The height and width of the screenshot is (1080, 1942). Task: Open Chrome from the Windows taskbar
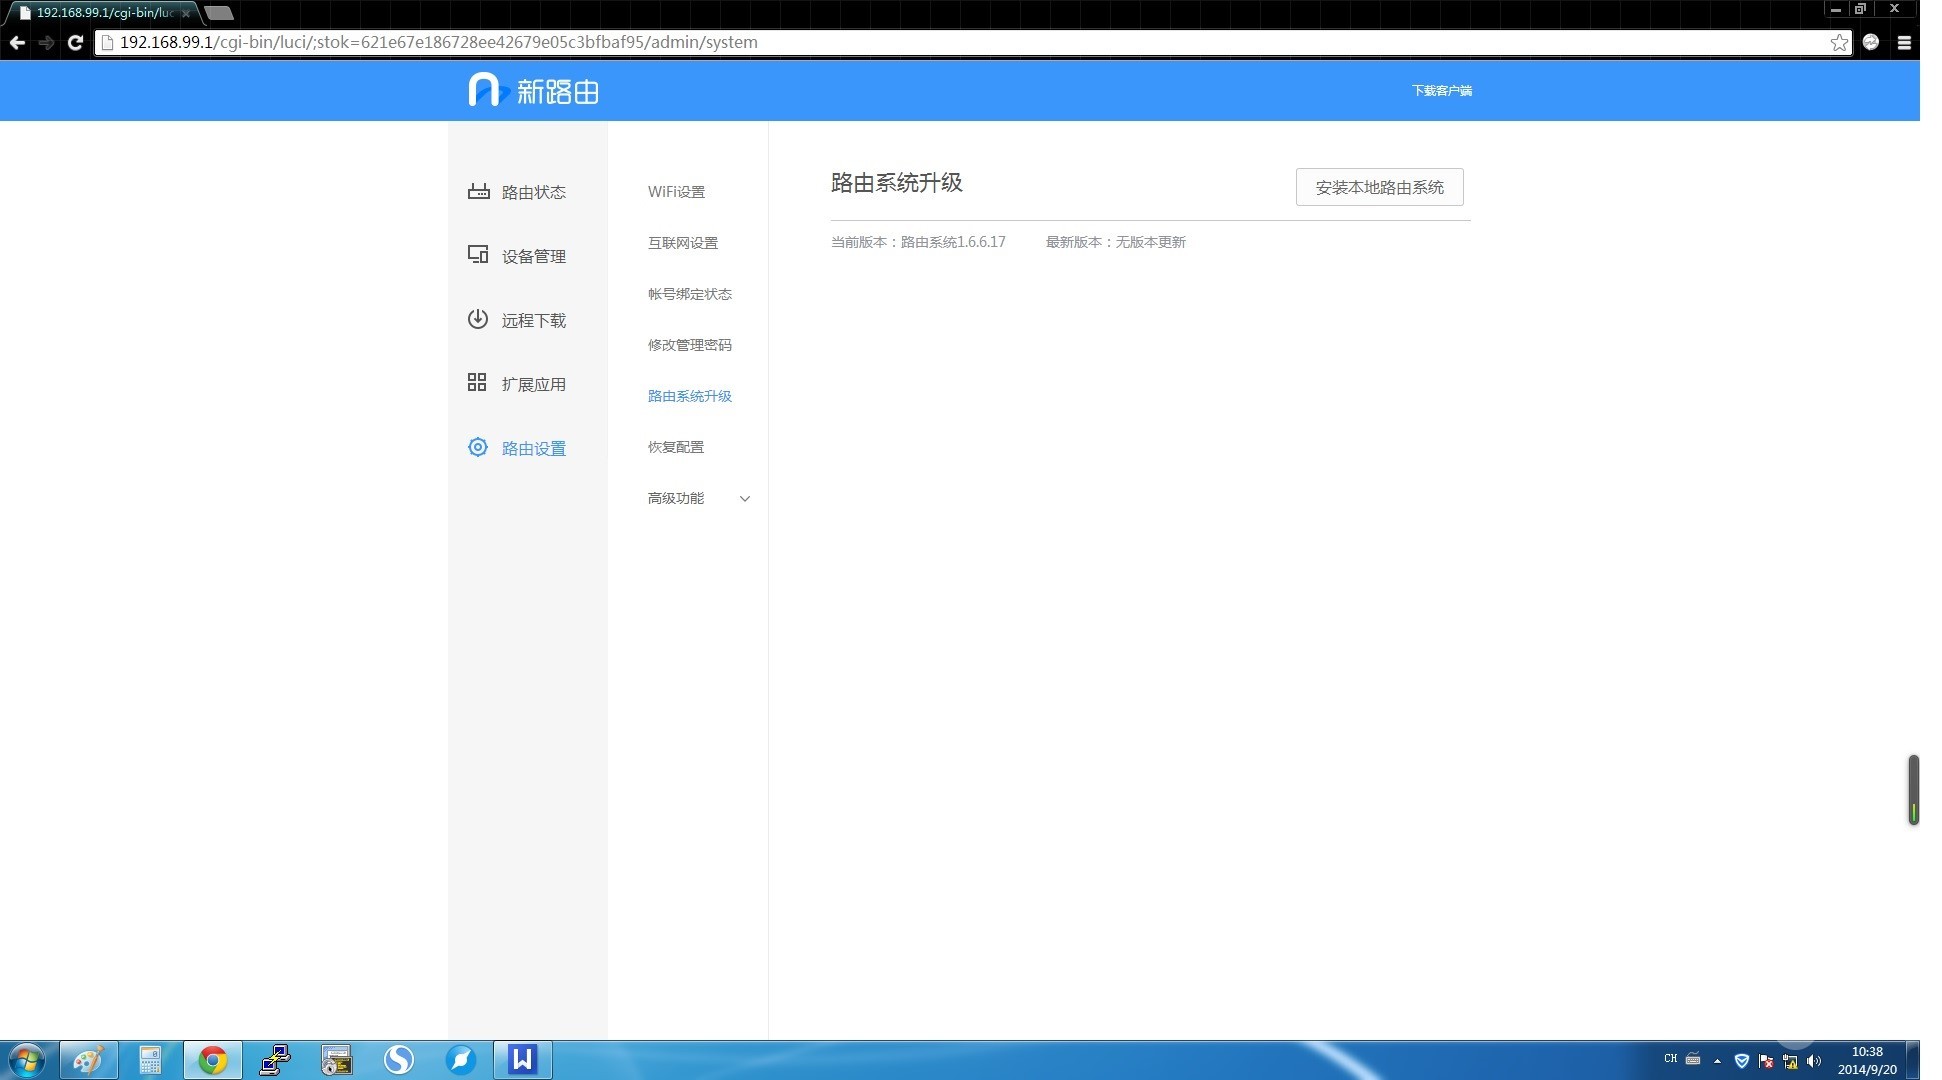tap(212, 1060)
